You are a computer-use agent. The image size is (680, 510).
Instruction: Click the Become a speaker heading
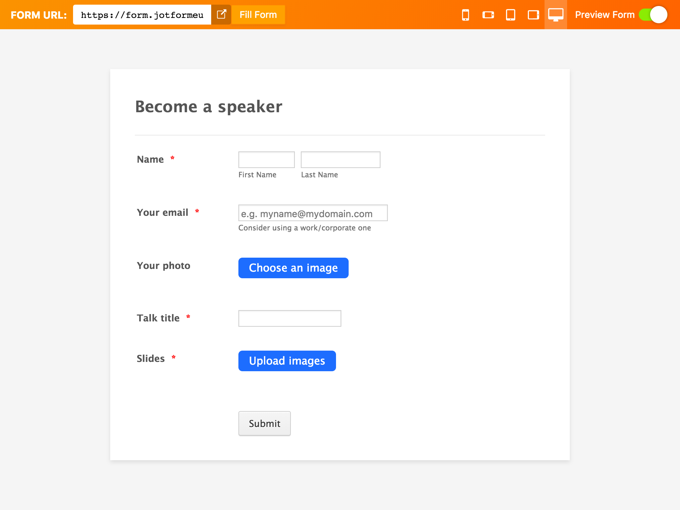[208, 107]
